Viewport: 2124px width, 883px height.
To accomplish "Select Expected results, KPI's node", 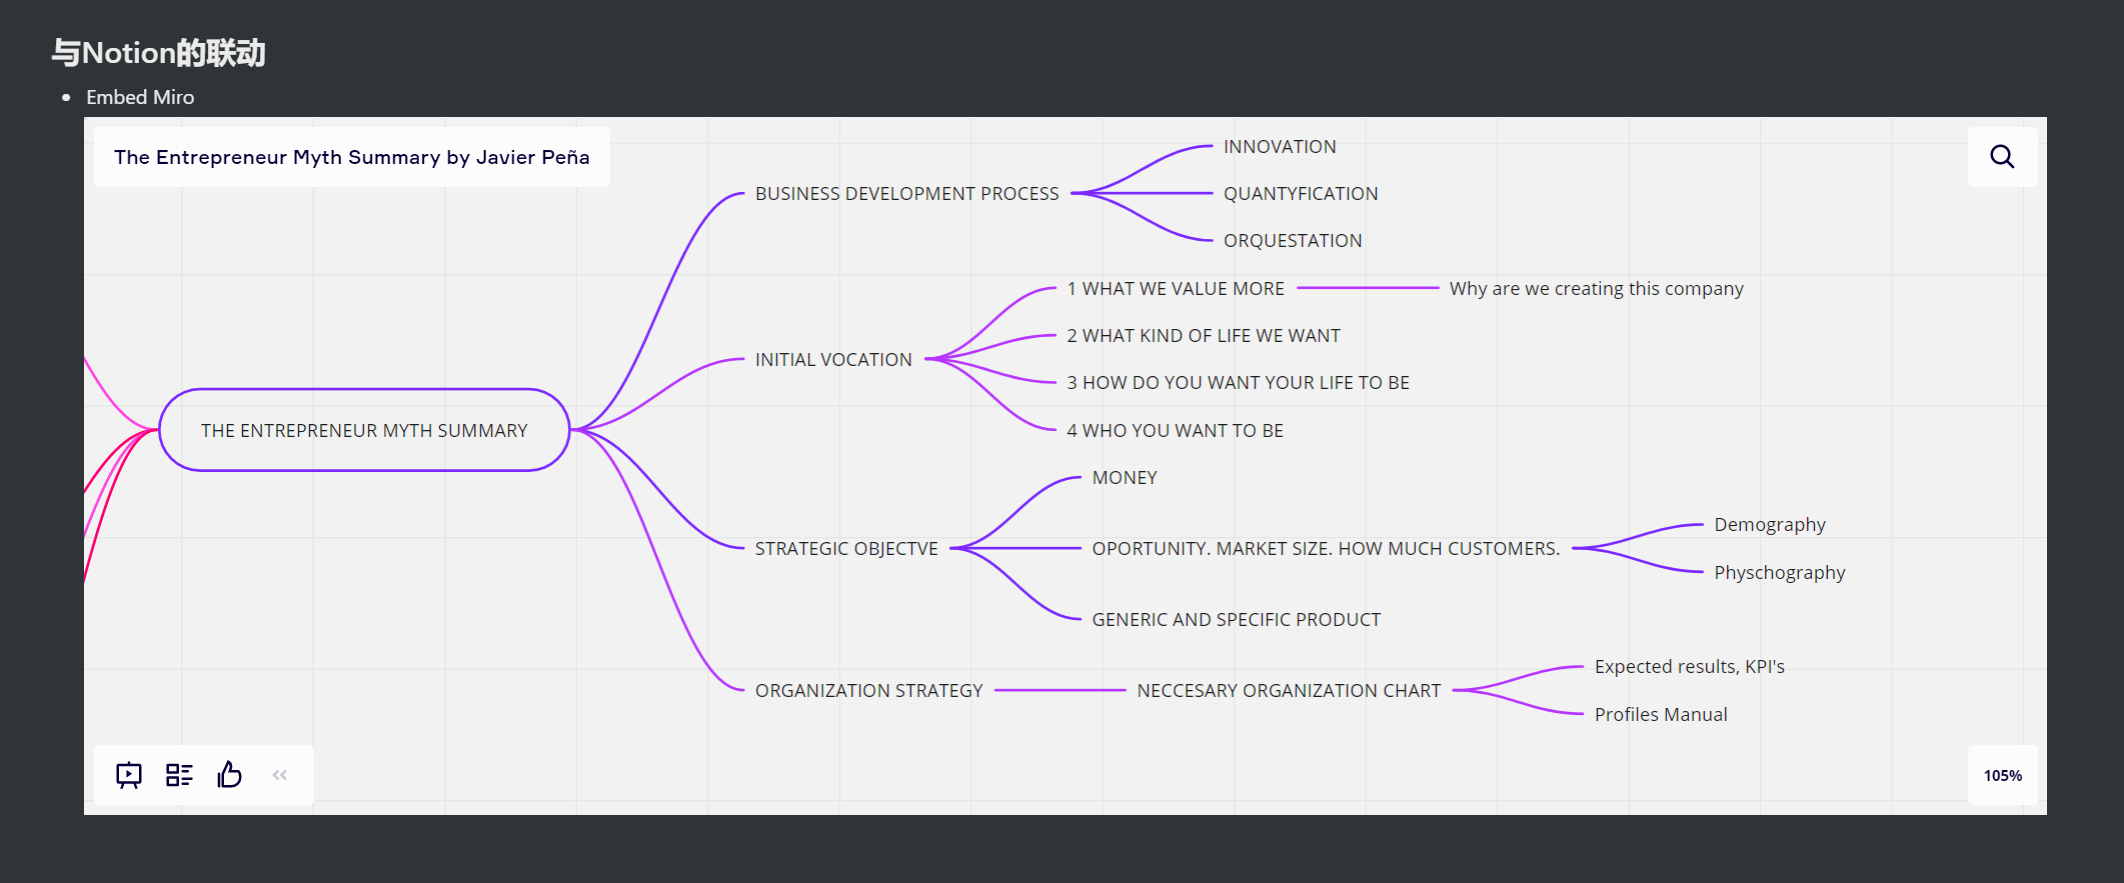I will click(1690, 666).
